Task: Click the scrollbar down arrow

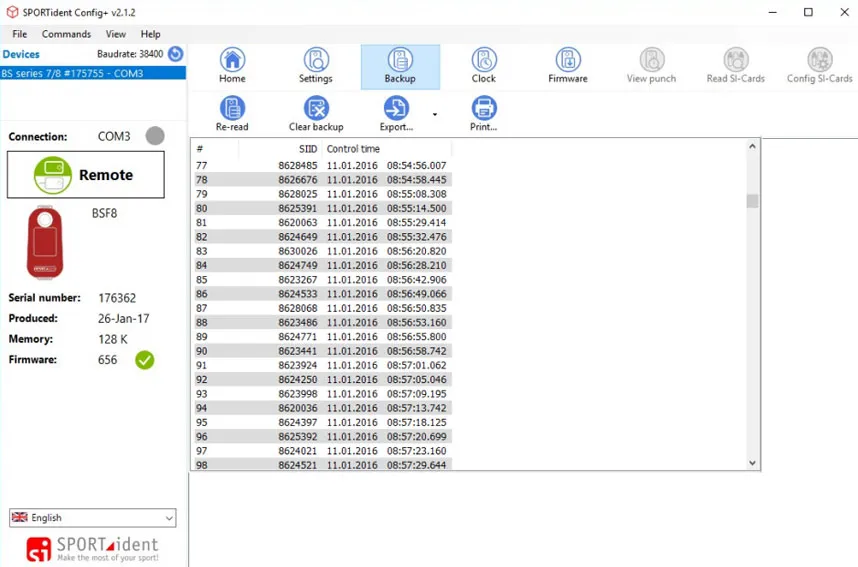Action: [752, 463]
